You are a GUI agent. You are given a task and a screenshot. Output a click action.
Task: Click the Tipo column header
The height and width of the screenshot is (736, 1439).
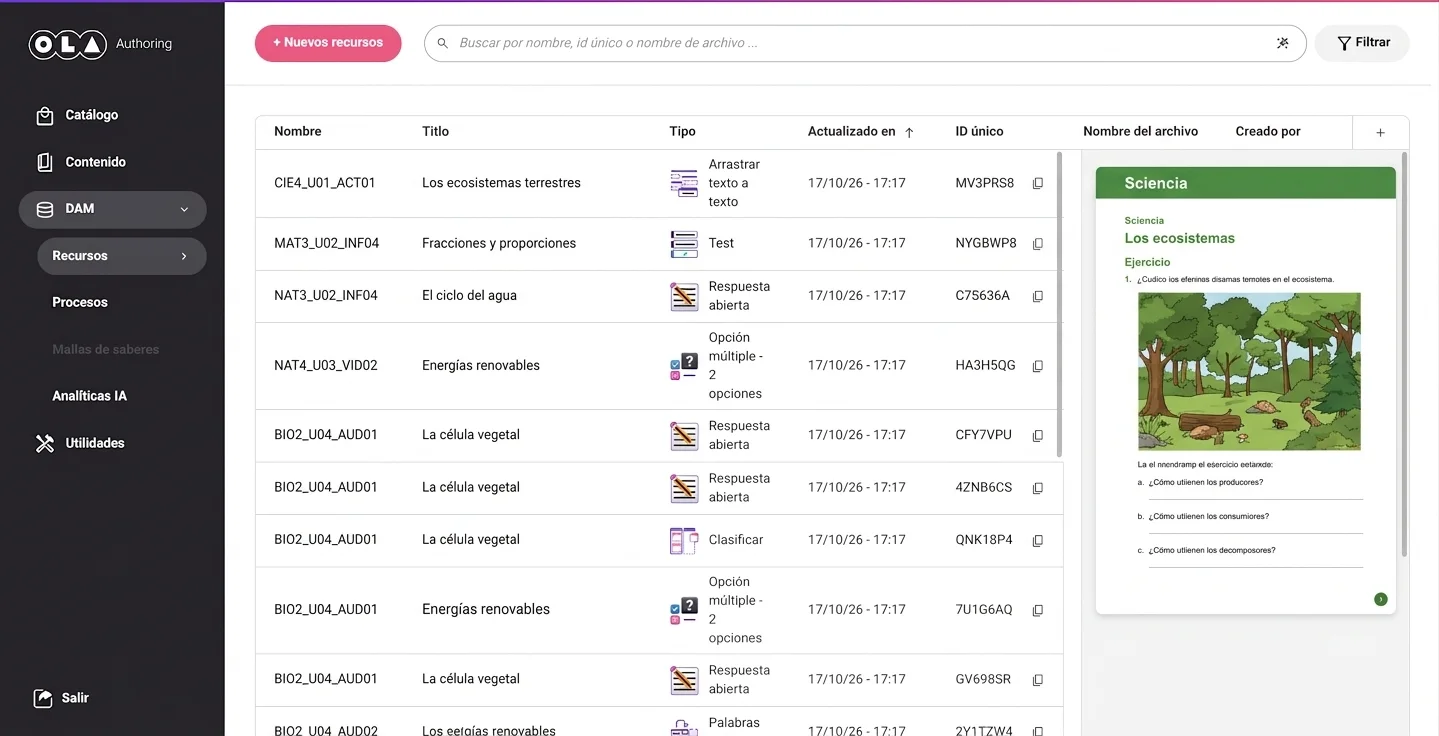pos(682,131)
